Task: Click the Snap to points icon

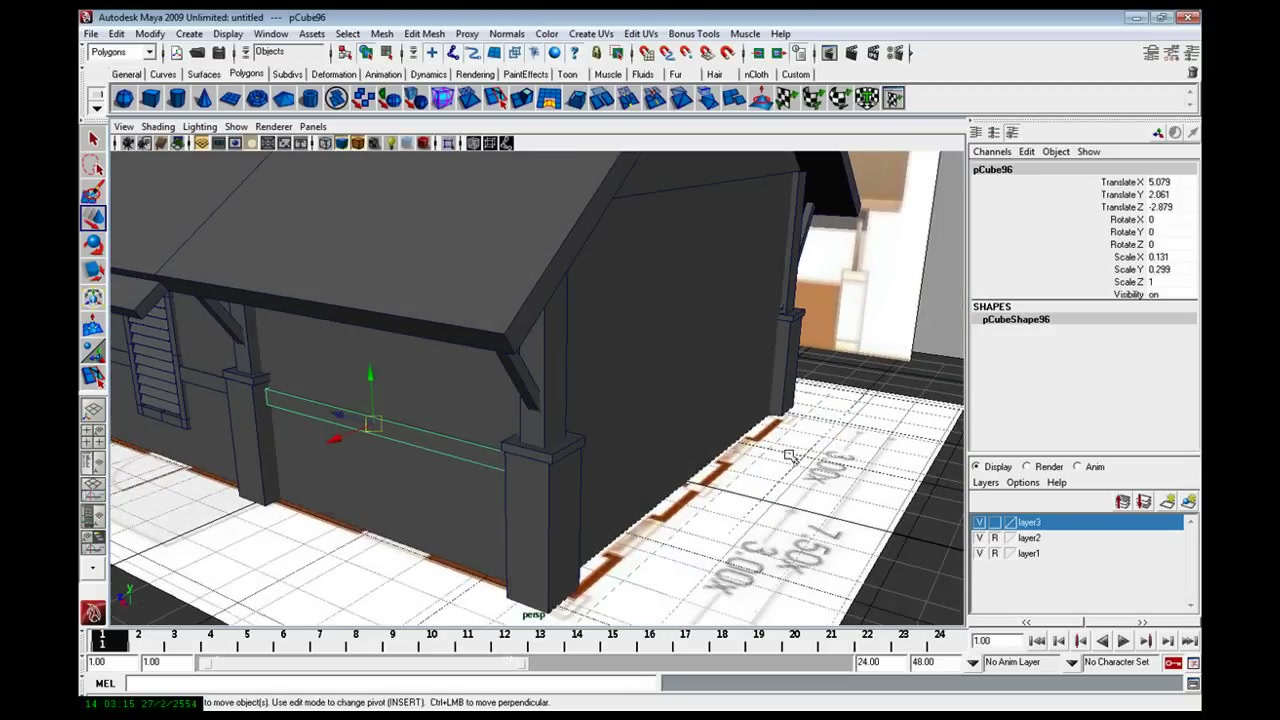Action: click(687, 53)
